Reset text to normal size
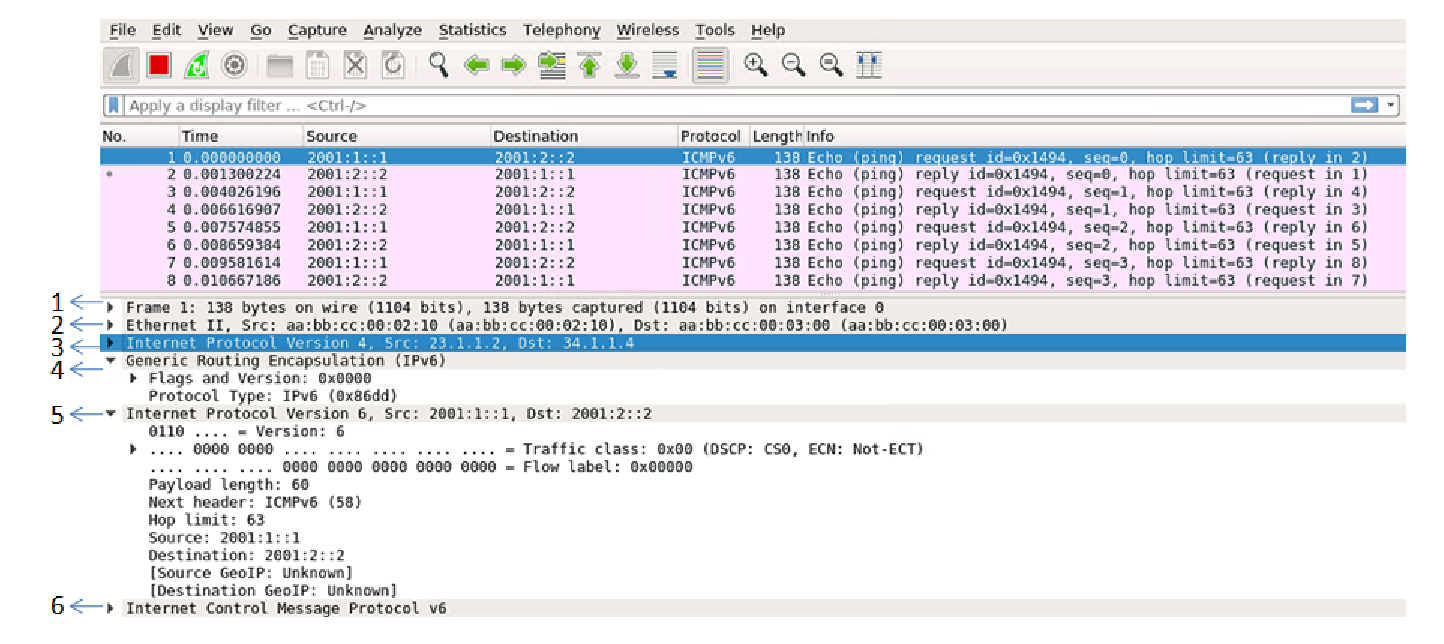 (x=831, y=65)
